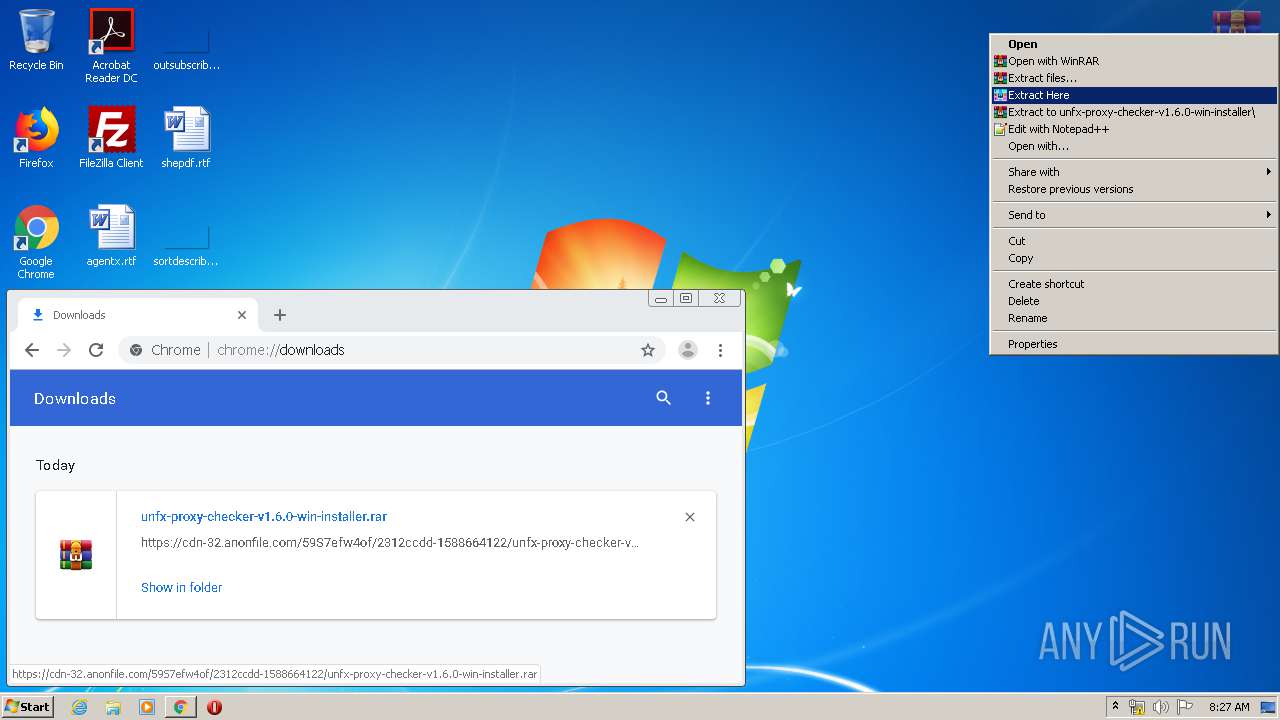Go forward in Chrome
This screenshot has height=720, width=1280.
64,350
